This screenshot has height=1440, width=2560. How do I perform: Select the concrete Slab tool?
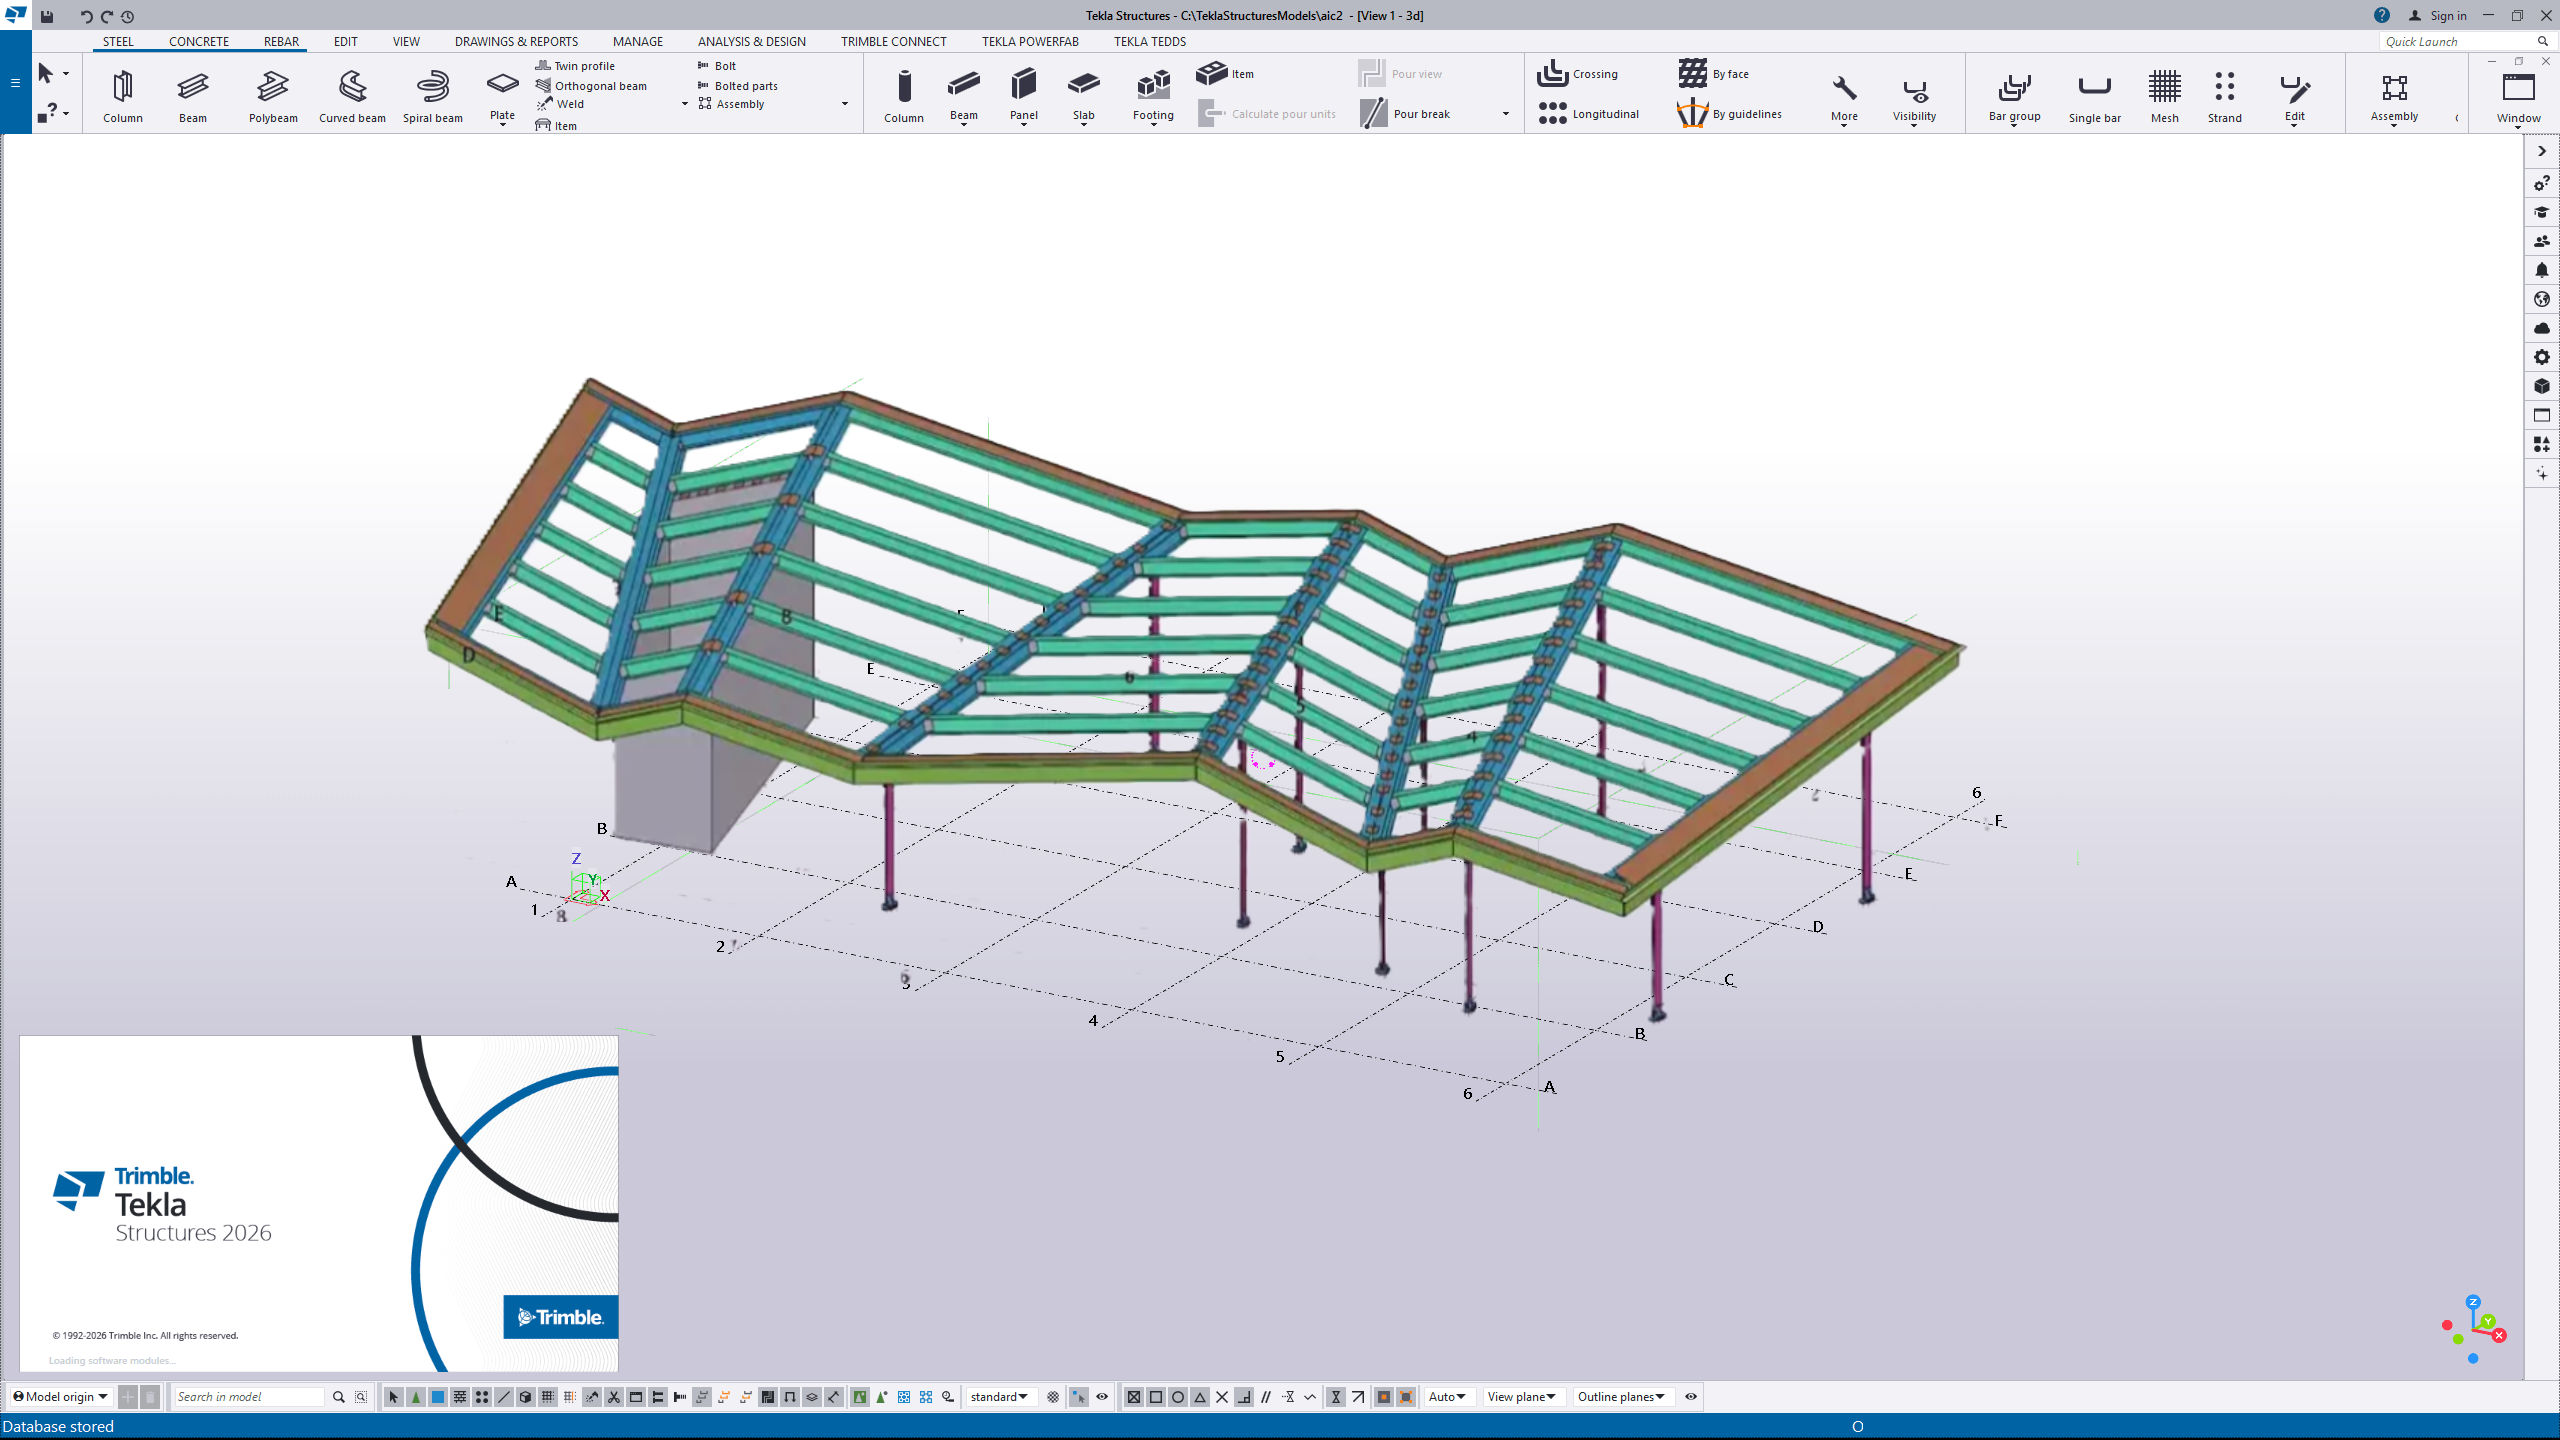[1083, 95]
